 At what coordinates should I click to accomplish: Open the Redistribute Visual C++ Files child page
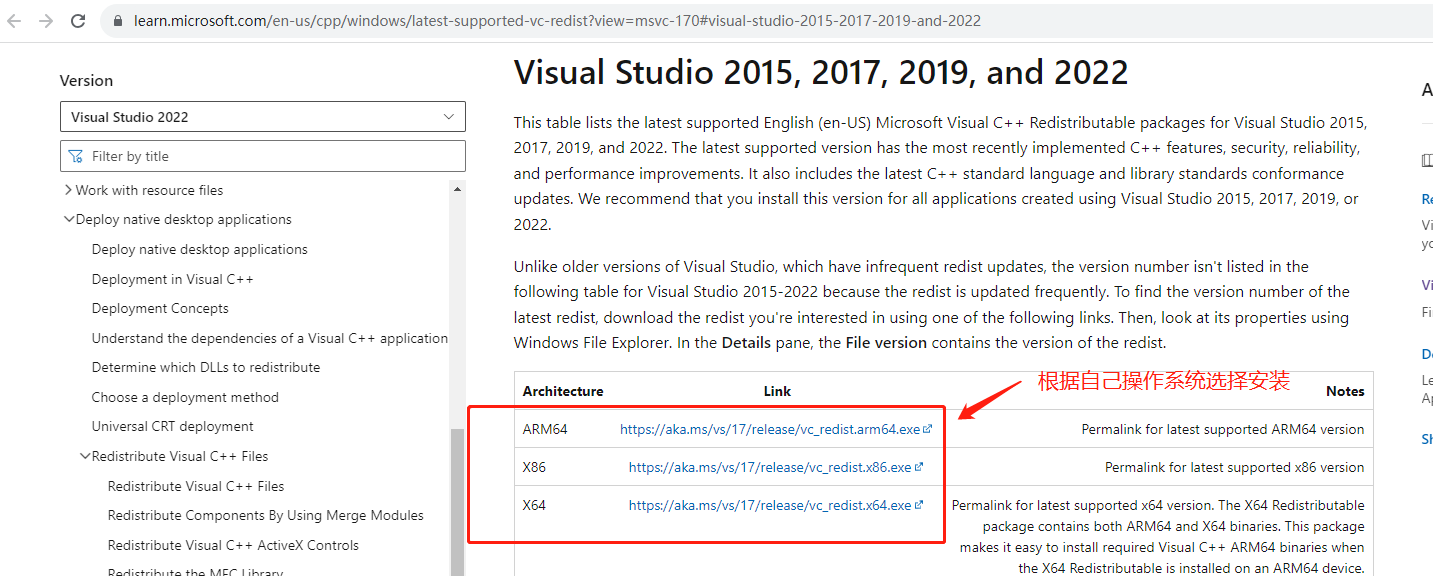(x=196, y=486)
